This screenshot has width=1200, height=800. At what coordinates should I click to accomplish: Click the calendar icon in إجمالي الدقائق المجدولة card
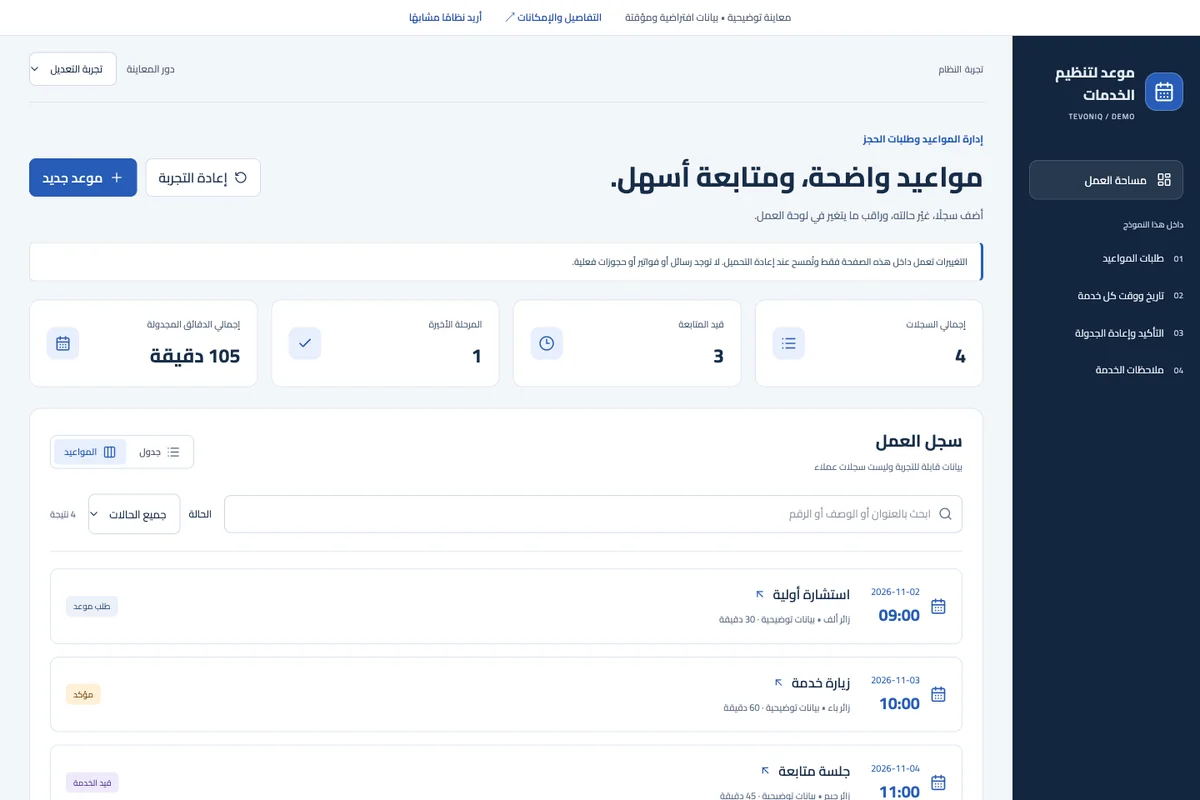[63, 343]
